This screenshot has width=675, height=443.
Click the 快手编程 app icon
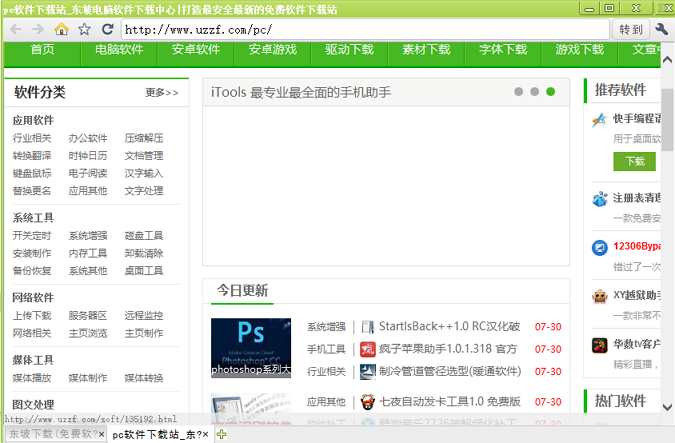click(599, 120)
